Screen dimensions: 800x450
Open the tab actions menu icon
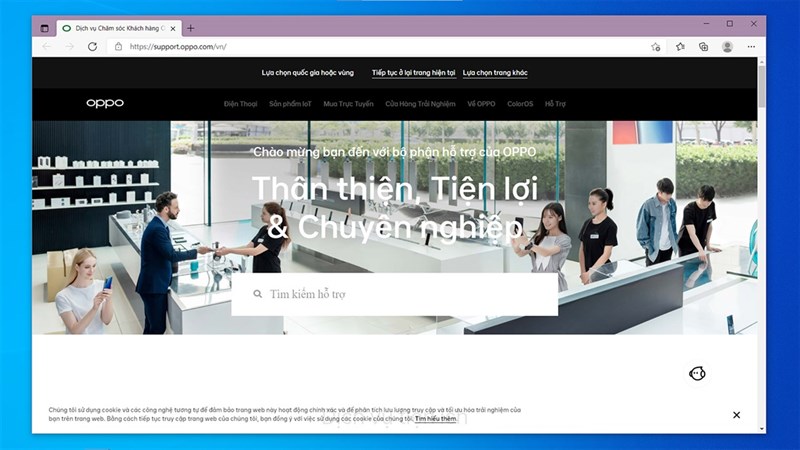(x=44, y=29)
